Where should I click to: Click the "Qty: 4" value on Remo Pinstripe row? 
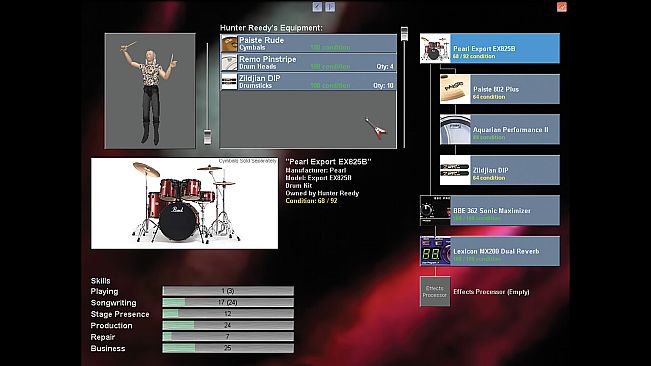(x=385, y=66)
